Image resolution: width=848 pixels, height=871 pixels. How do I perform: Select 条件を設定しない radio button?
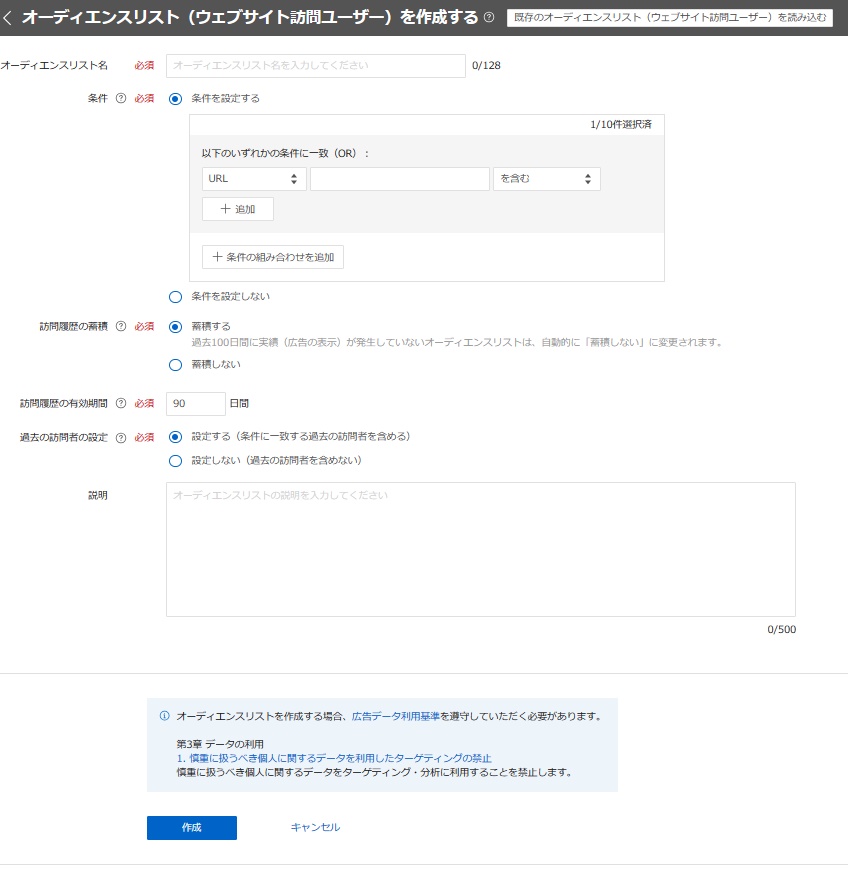coord(176,297)
